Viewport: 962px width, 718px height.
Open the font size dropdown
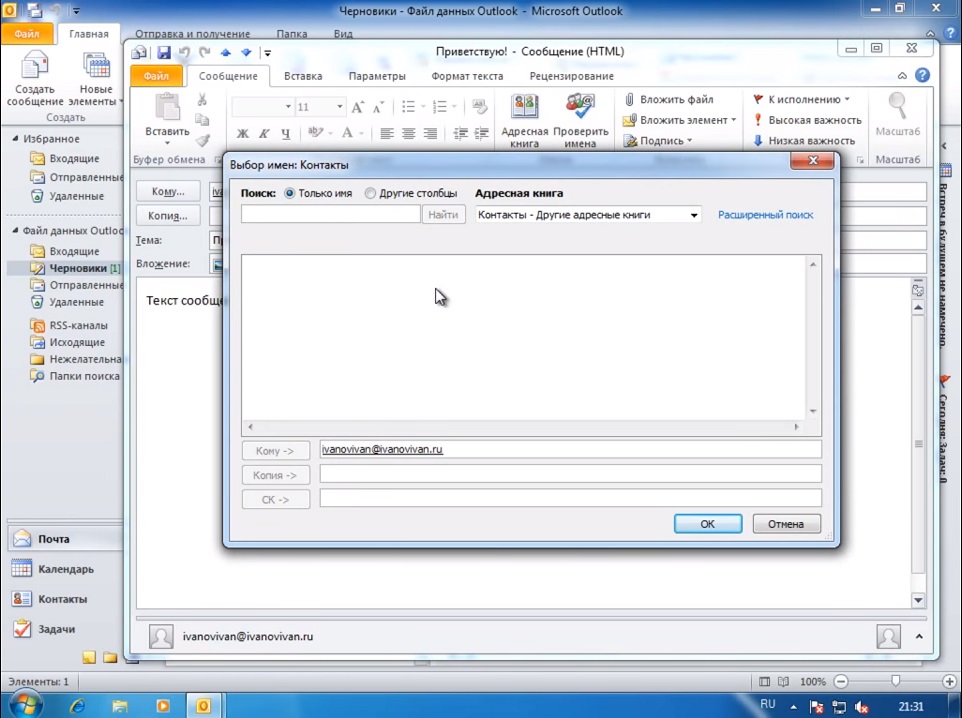click(x=340, y=107)
